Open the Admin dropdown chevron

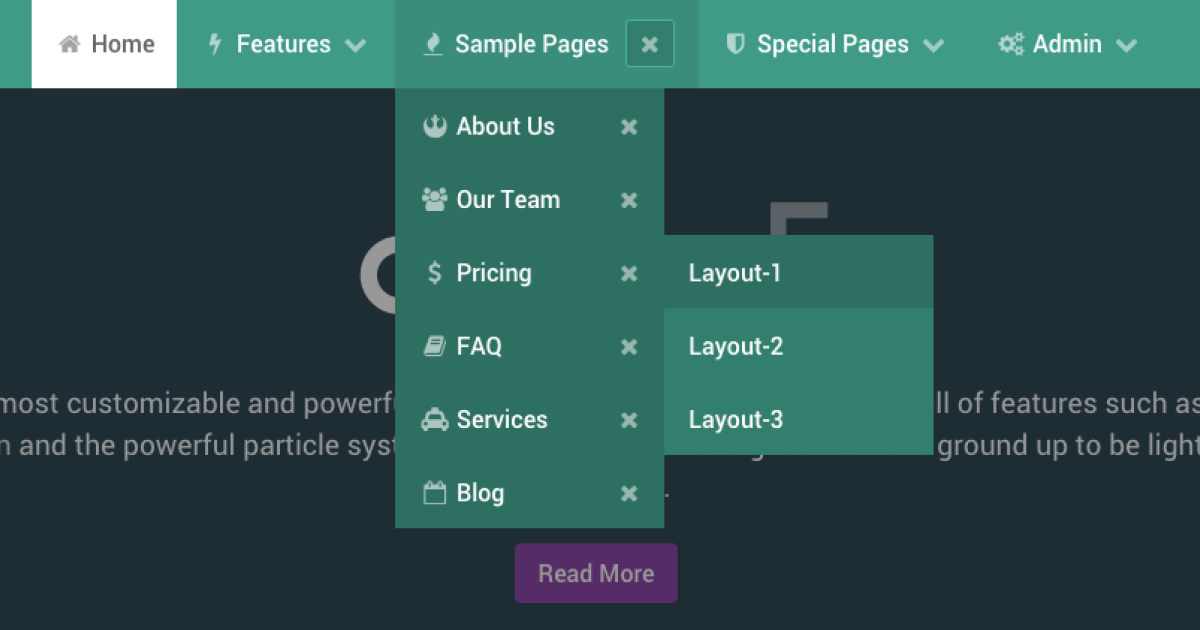(x=1126, y=45)
